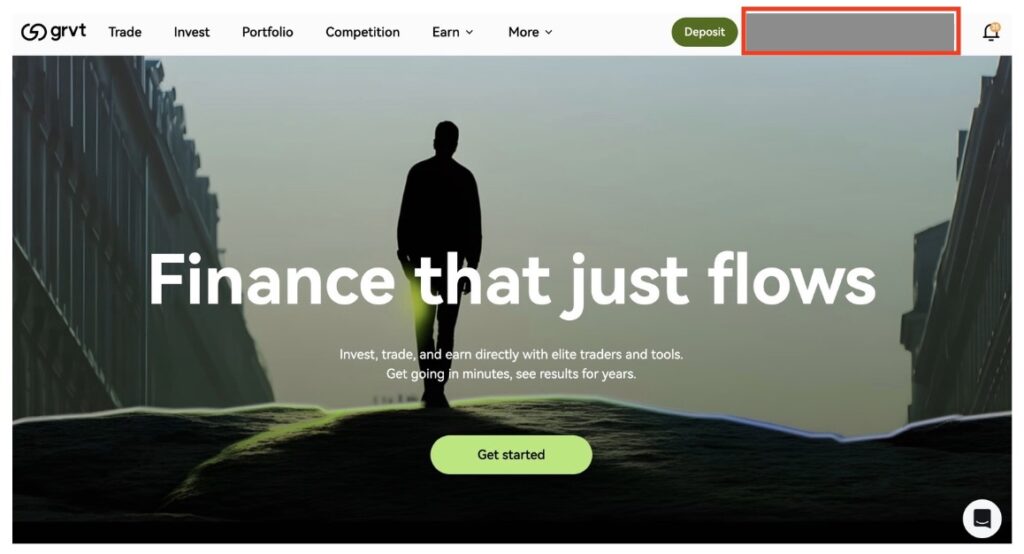The height and width of the screenshot is (554, 1024).
Task: Click the walking man silhouette image
Action: tap(440, 261)
